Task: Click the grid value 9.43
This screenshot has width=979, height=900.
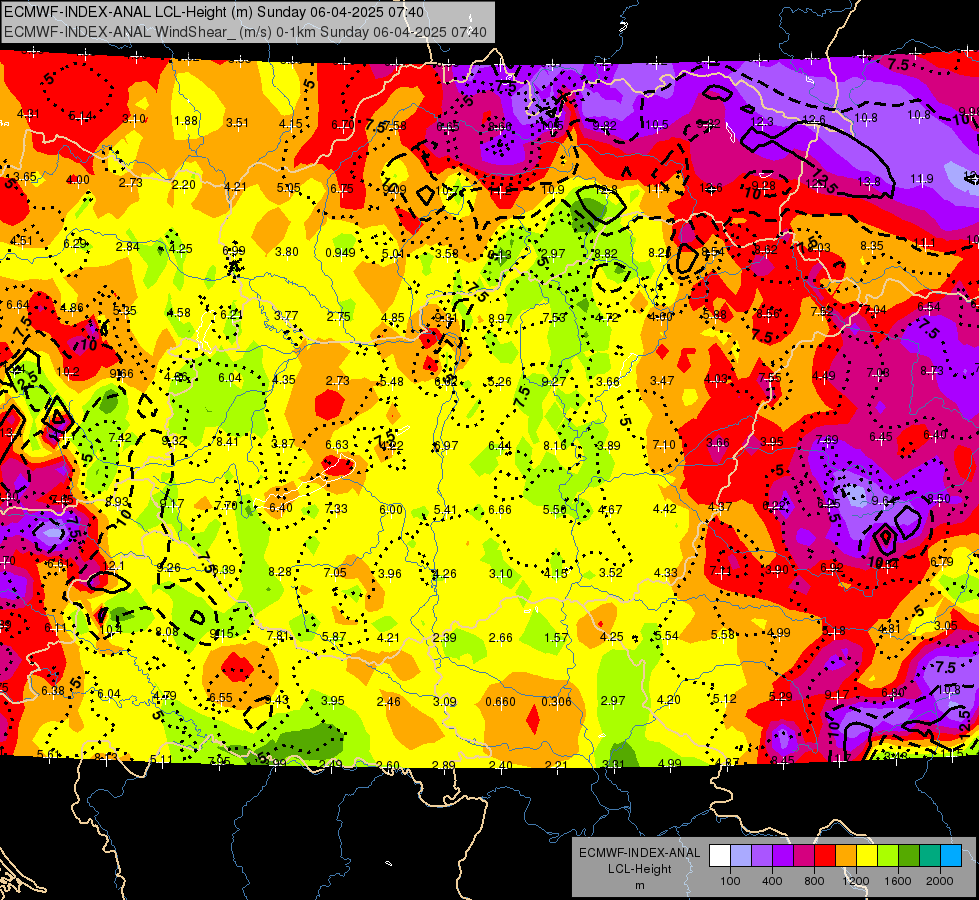Action: tap(277, 700)
